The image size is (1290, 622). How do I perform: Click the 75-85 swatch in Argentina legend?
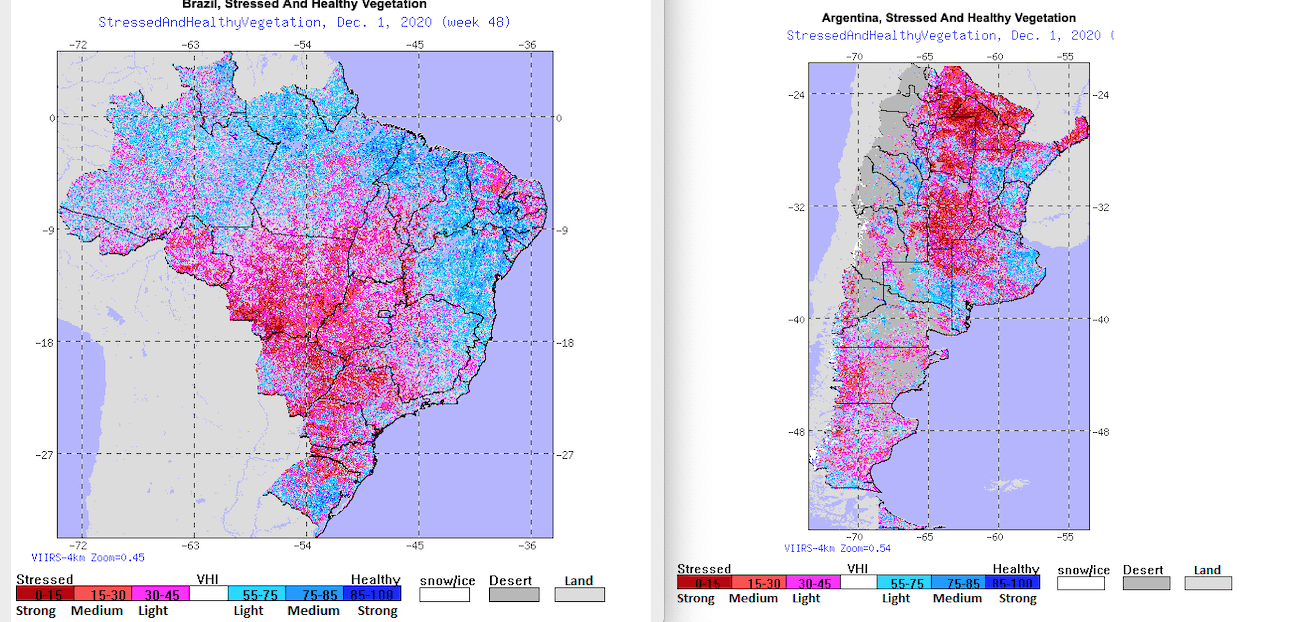tap(957, 583)
